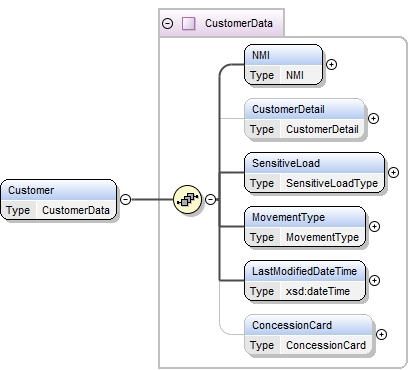Collapse the CustomerData type container

click(x=168, y=24)
